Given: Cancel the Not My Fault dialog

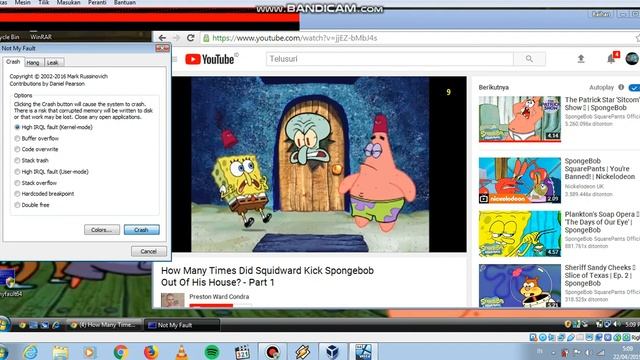Looking at the screenshot, I should click(x=149, y=251).
